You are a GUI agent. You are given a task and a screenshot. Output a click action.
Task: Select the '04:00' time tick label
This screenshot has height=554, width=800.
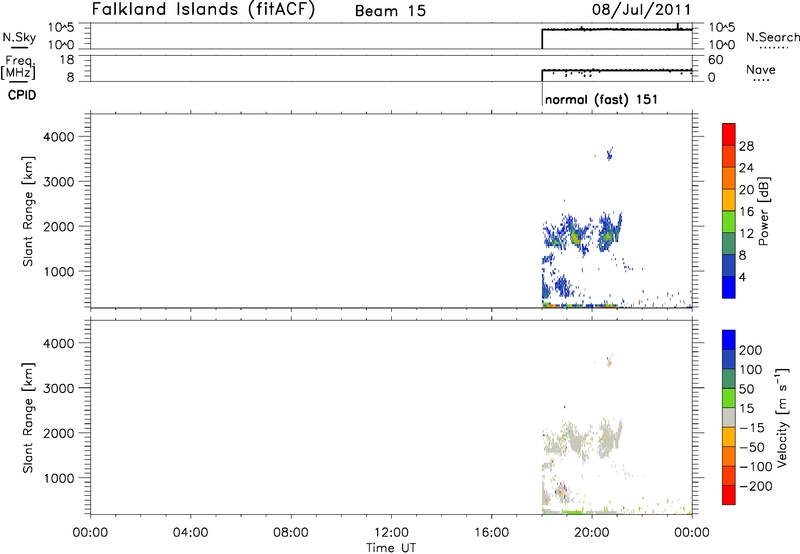click(190, 533)
